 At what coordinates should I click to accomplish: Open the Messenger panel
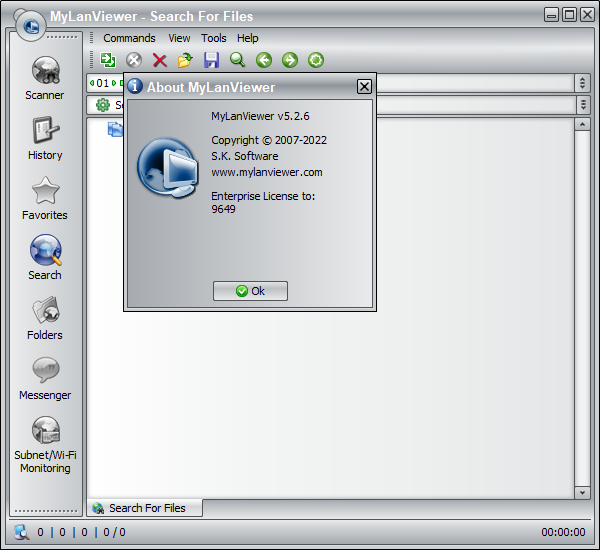pos(45,378)
